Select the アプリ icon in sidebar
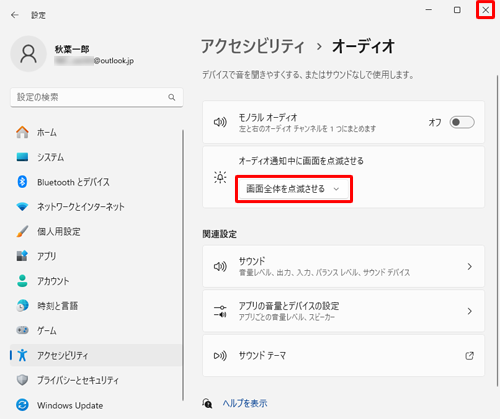 click(22, 256)
